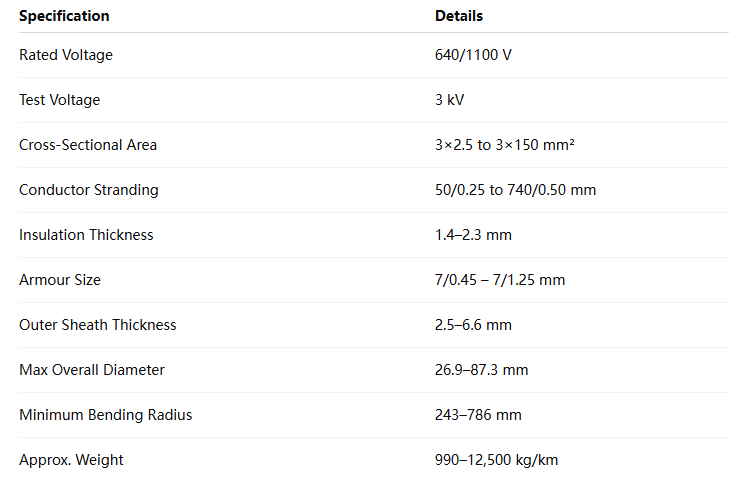Image resolution: width=729 pixels, height=501 pixels.
Task: Select the Minimum Bending Radius label
Action: pyautogui.click(x=106, y=415)
